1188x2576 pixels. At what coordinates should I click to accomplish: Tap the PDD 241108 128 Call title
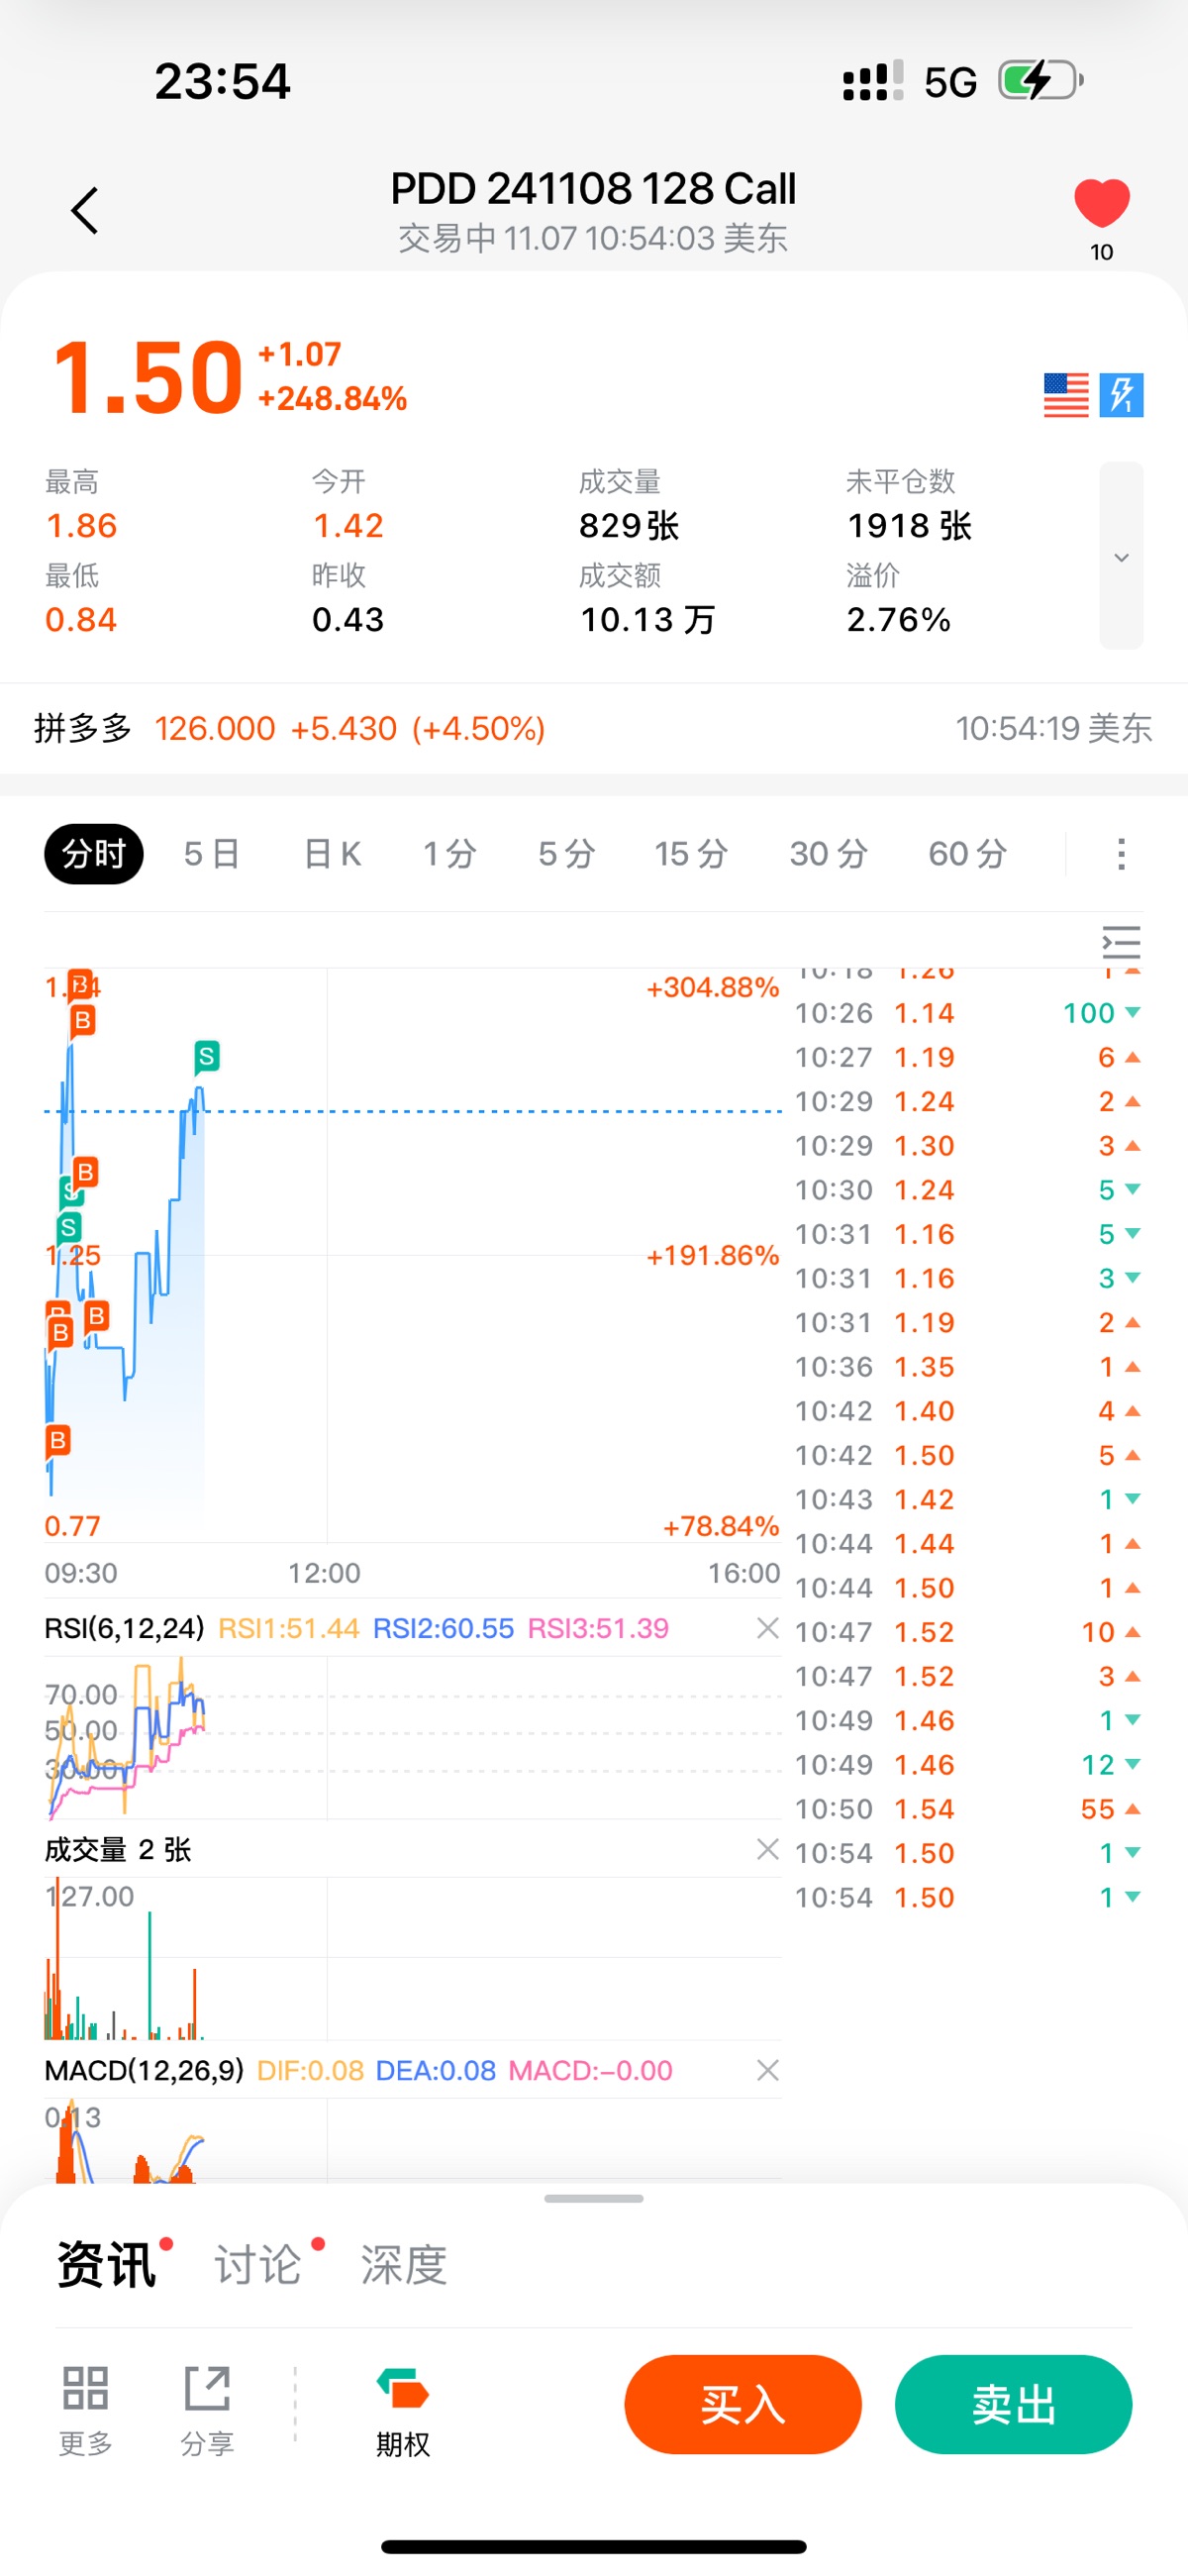point(593,188)
